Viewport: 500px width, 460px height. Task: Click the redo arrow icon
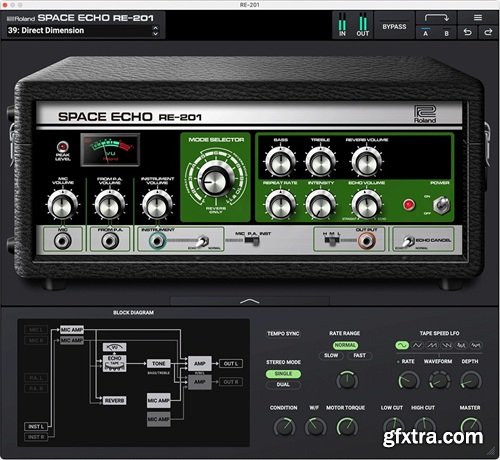pos(488,32)
